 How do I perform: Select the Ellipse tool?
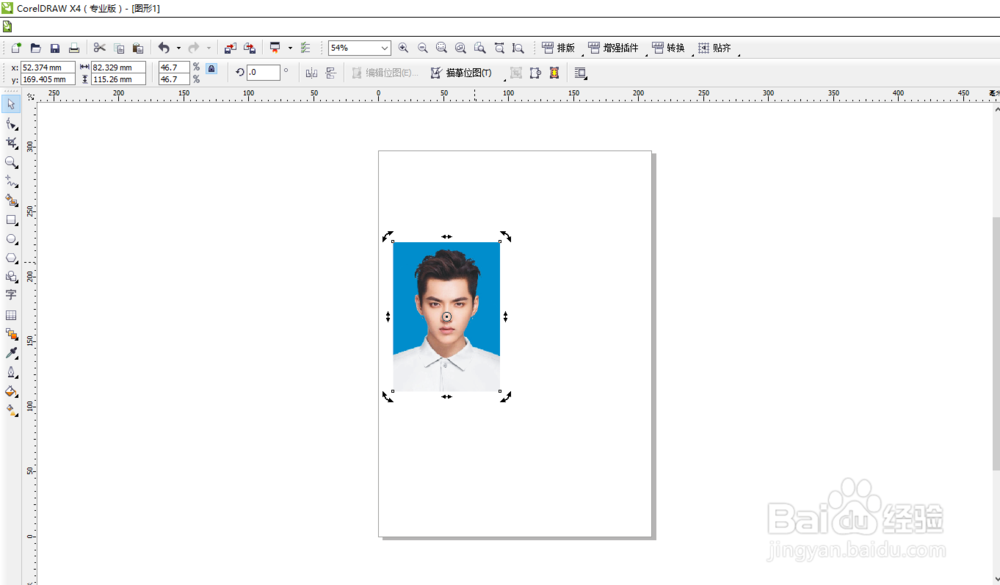click(x=11, y=239)
